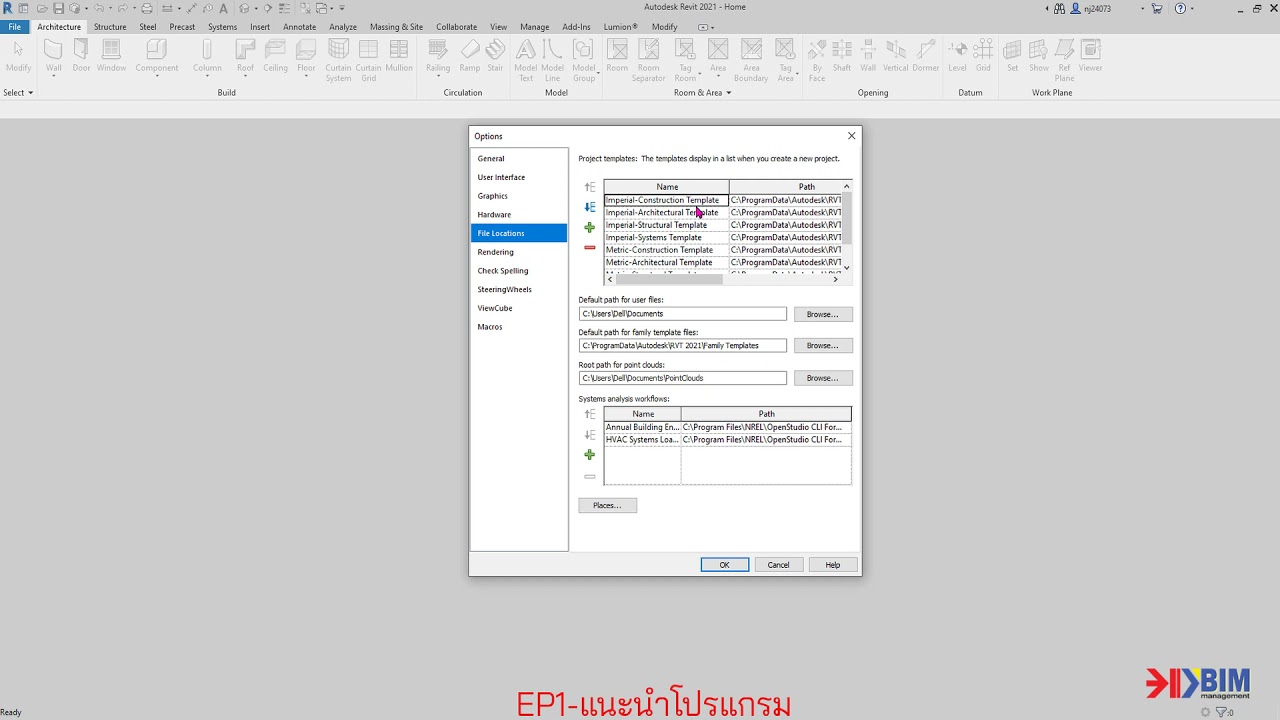Click the template list scroll-down arrow
The height and width of the screenshot is (720, 1280).
(847, 268)
